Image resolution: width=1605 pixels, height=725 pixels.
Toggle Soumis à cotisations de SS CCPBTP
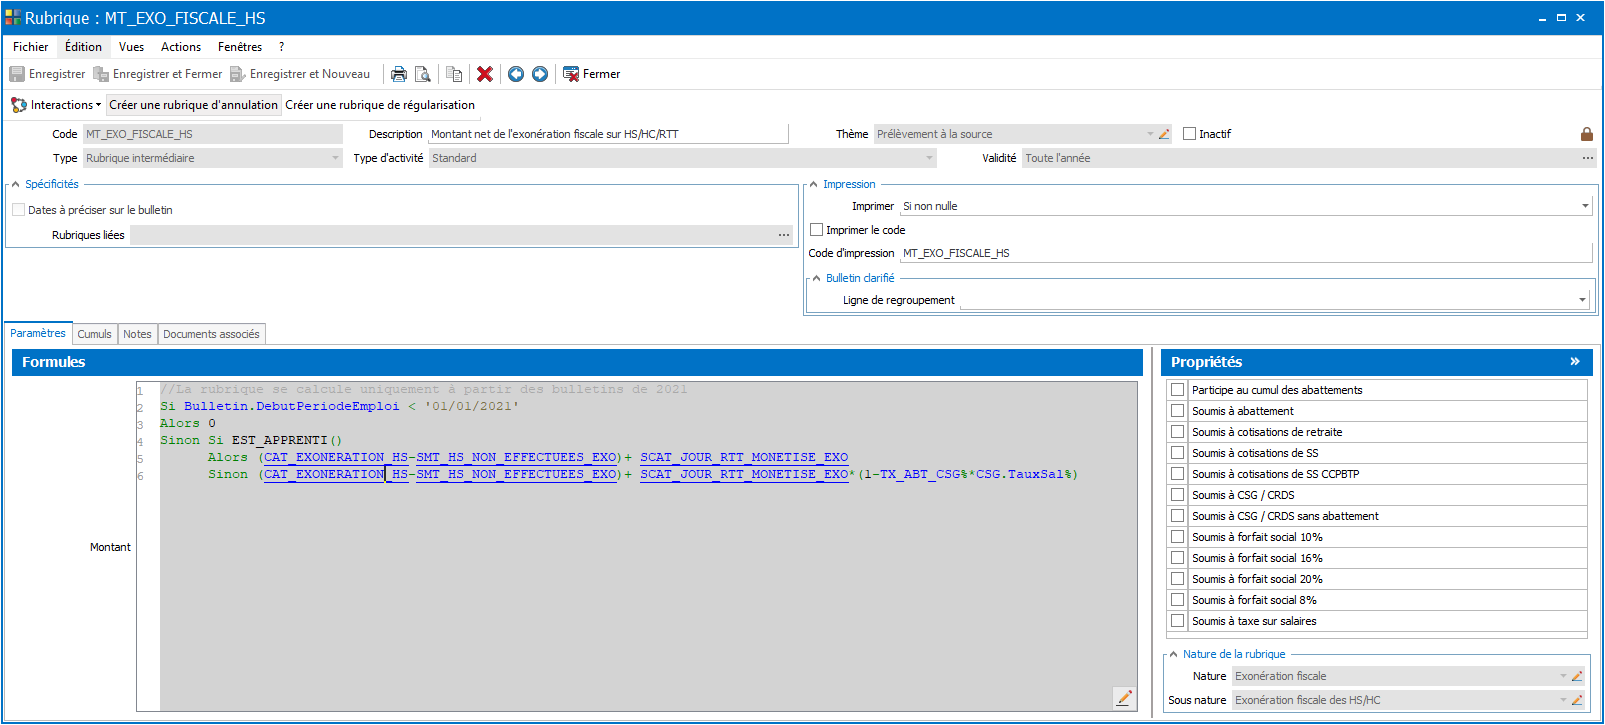(1178, 474)
